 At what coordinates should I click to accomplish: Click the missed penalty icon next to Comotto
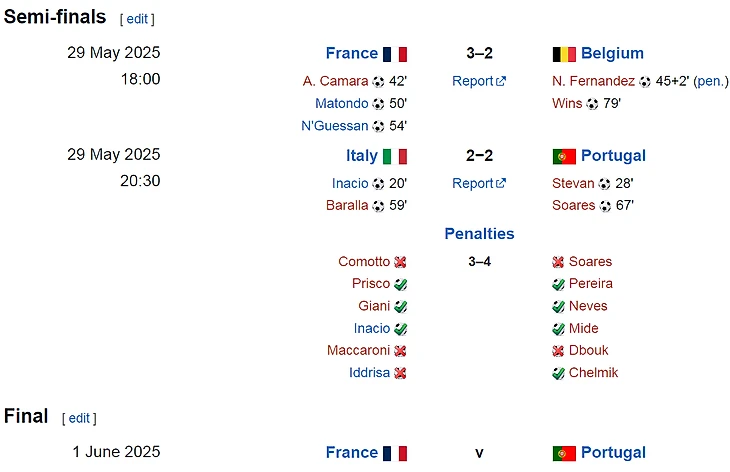coord(400,262)
